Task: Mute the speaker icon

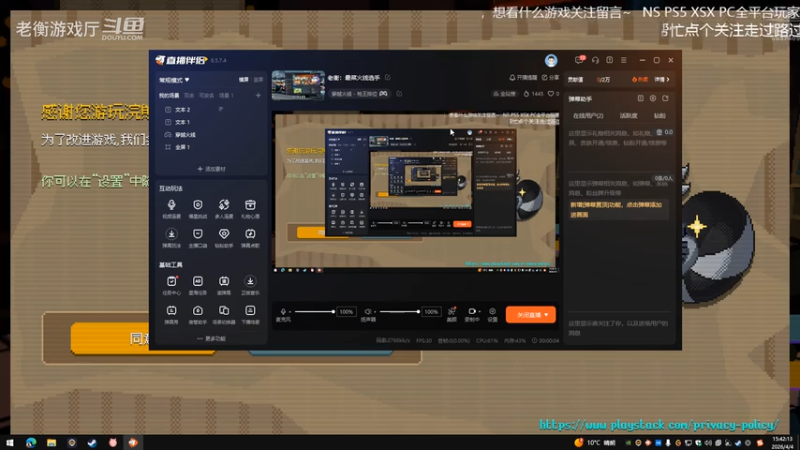Action: pyautogui.click(x=368, y=311)
